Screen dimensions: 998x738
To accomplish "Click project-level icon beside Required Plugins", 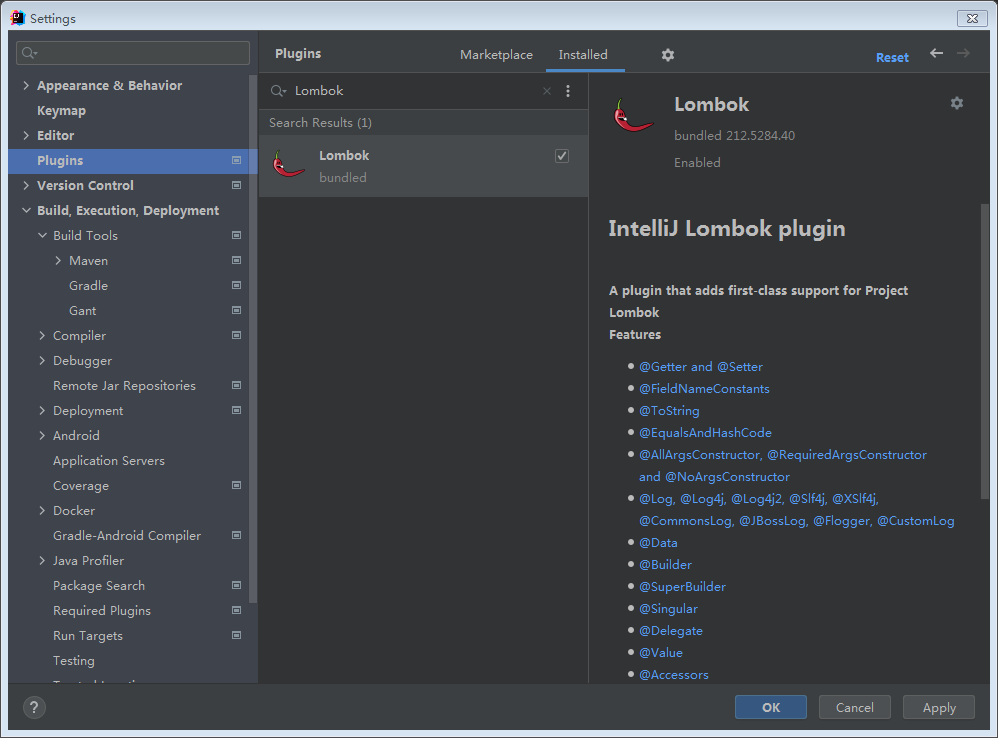I will pos(236,610).
